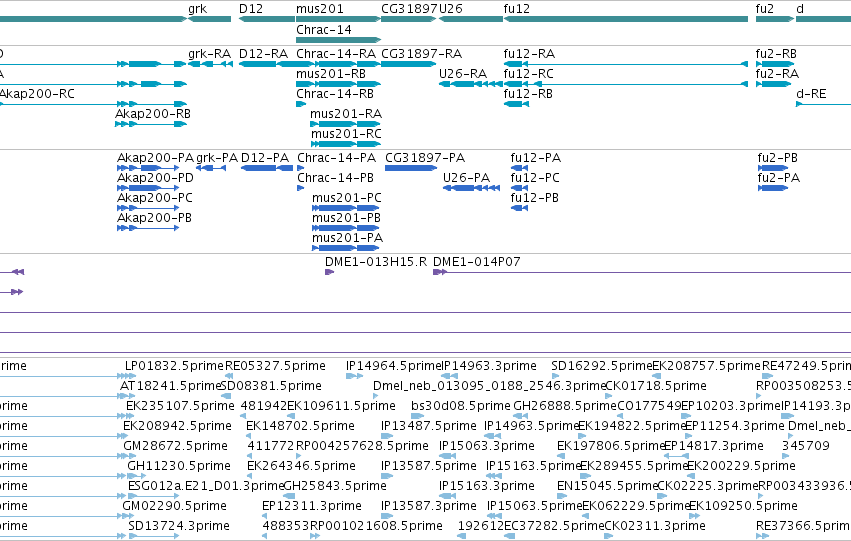
Task: Click the Akap200-RC transcript label
Action: pyautogui.click(x=37, y=94)
